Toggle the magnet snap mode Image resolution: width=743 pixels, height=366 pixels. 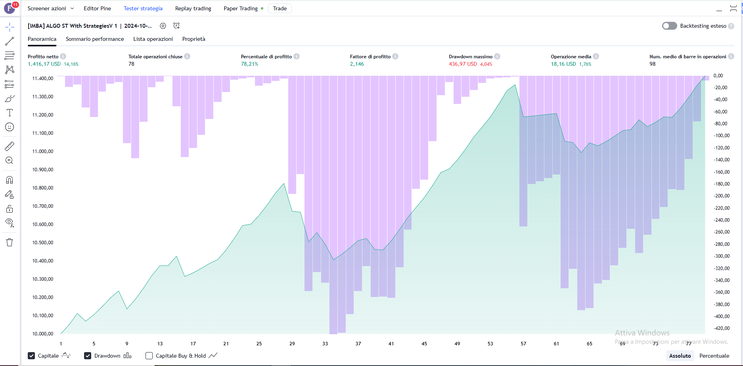point(9,180)
